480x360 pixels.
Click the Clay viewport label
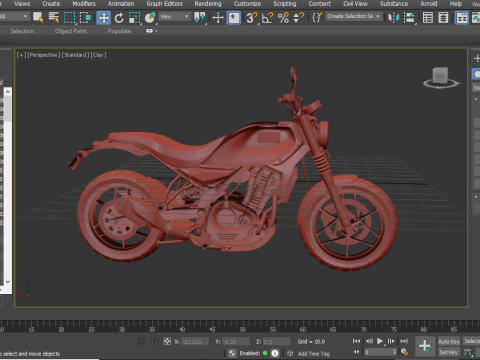click(x=98, y=55)
